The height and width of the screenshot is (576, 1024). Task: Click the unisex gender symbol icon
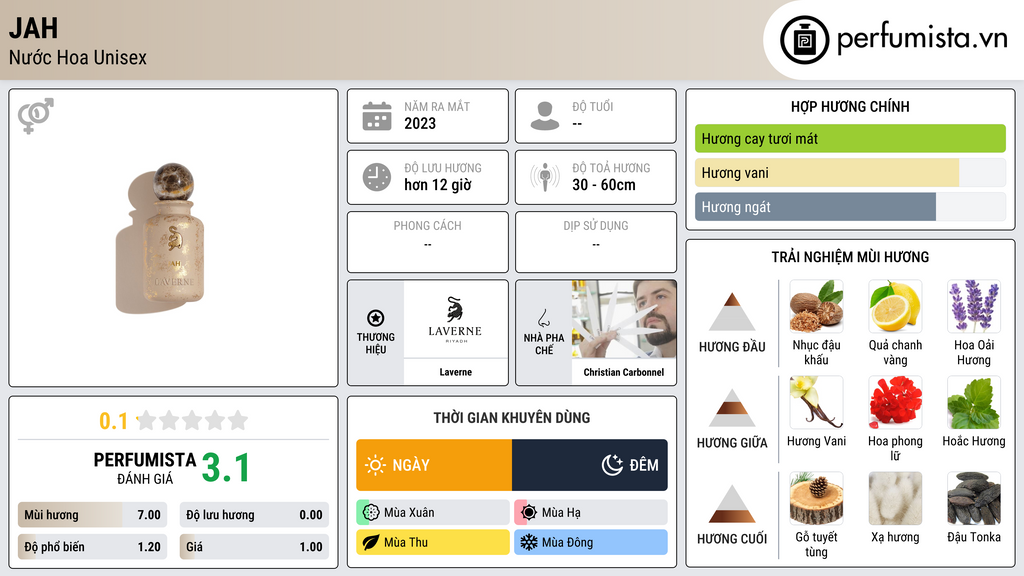click(35, 116)
